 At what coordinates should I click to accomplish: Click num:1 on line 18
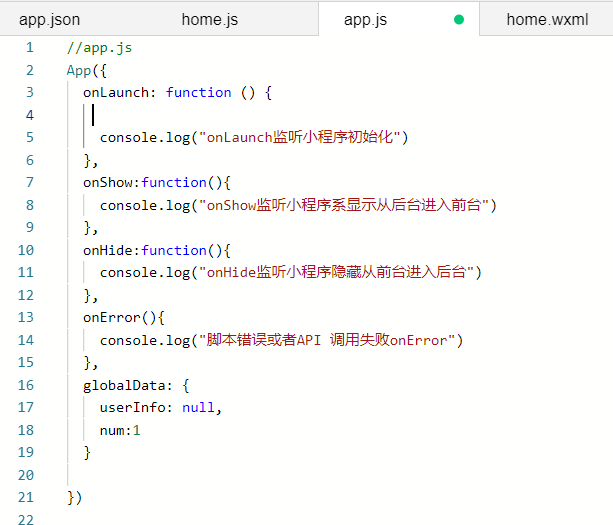click(x=120, y=430)
